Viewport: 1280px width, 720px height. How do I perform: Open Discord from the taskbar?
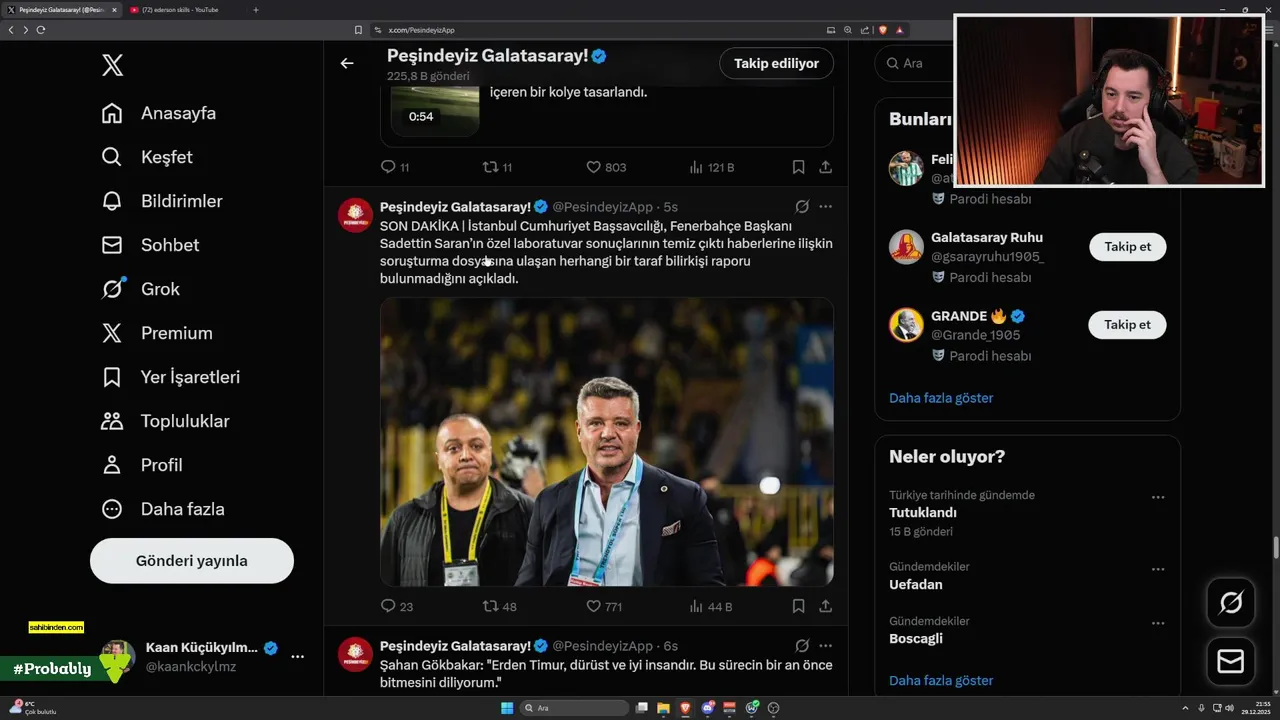click(x=708, y=708)
